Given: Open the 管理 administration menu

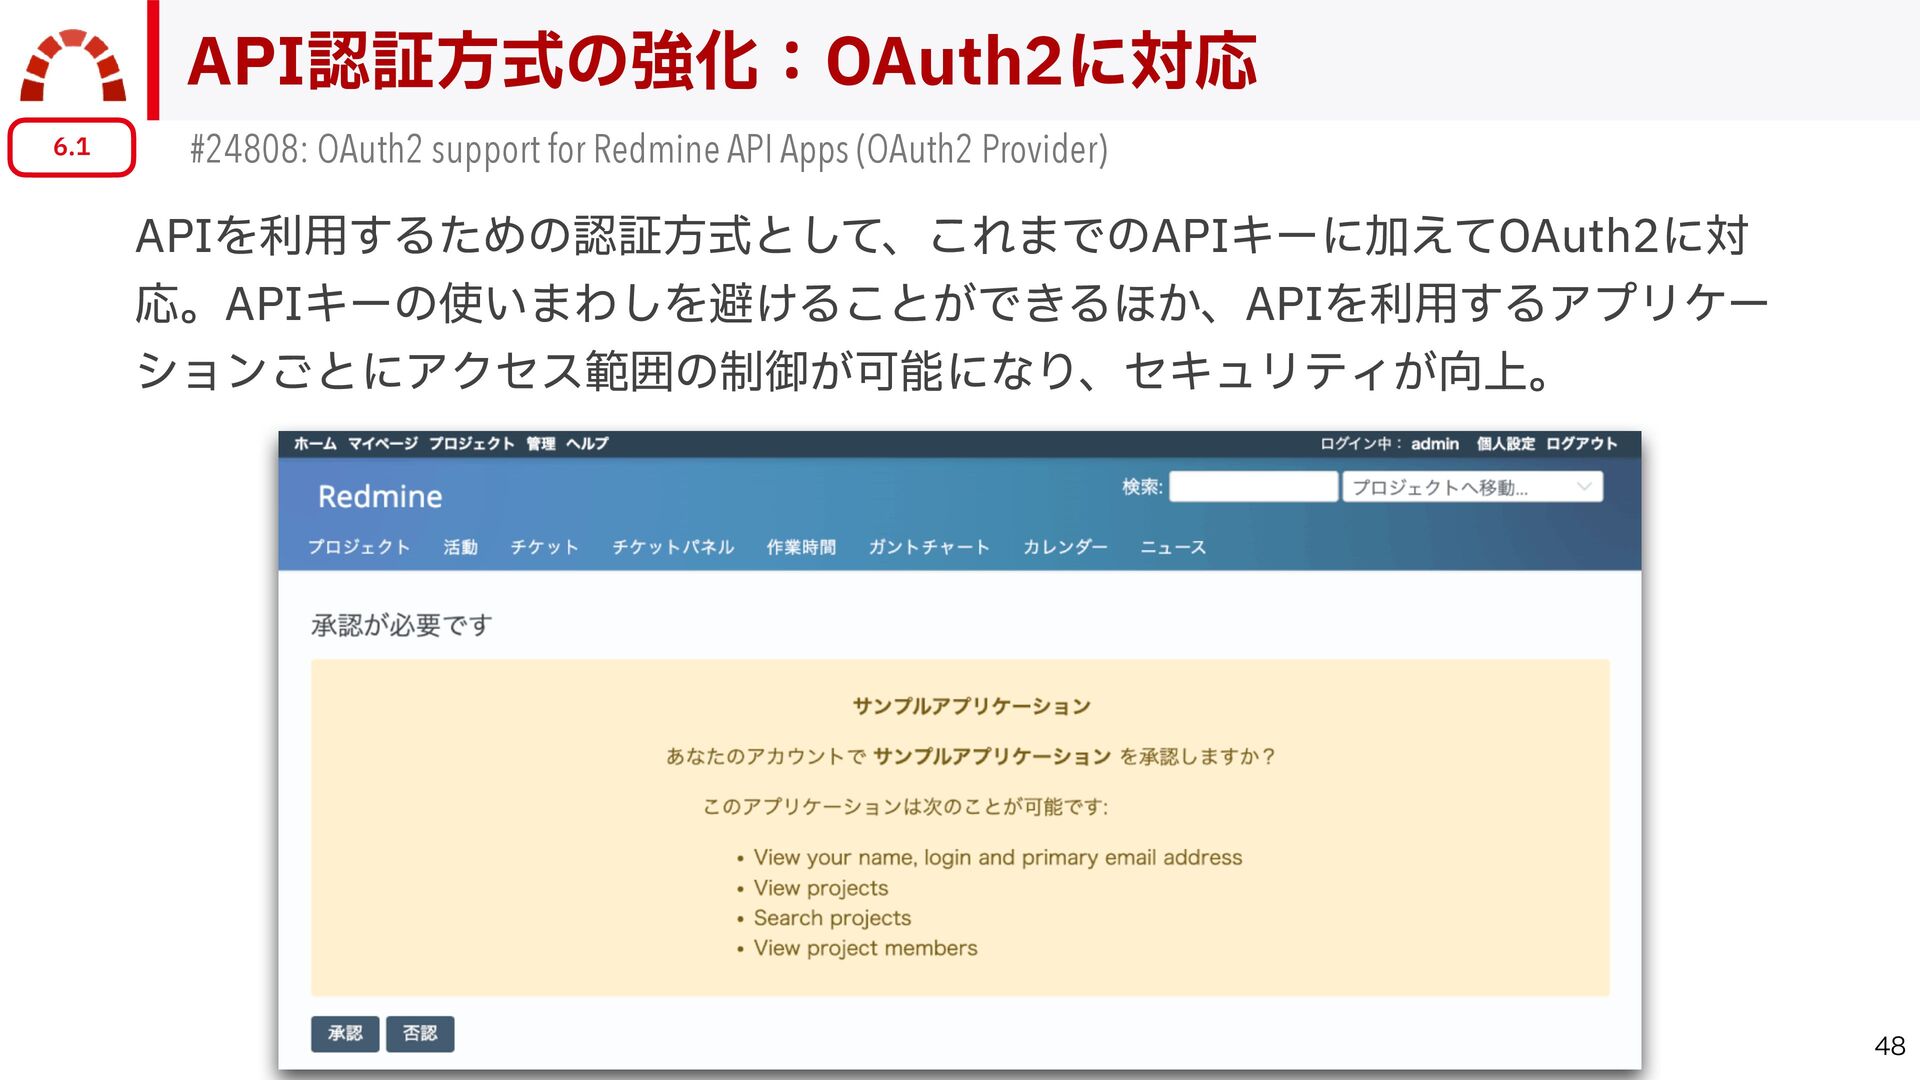Looking at the screenshot, I should (x=540, y=443).
